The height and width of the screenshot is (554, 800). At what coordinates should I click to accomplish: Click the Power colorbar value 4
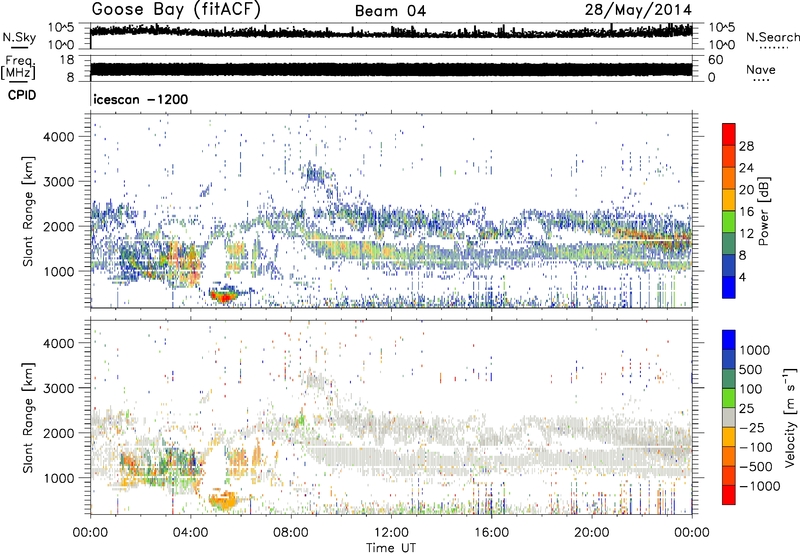(742, 277)
